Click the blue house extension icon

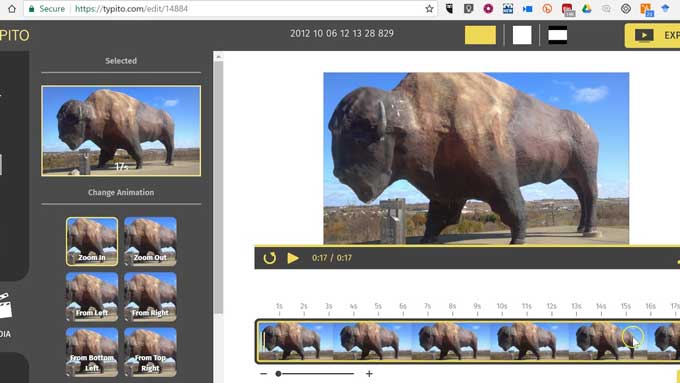[665, 9]
